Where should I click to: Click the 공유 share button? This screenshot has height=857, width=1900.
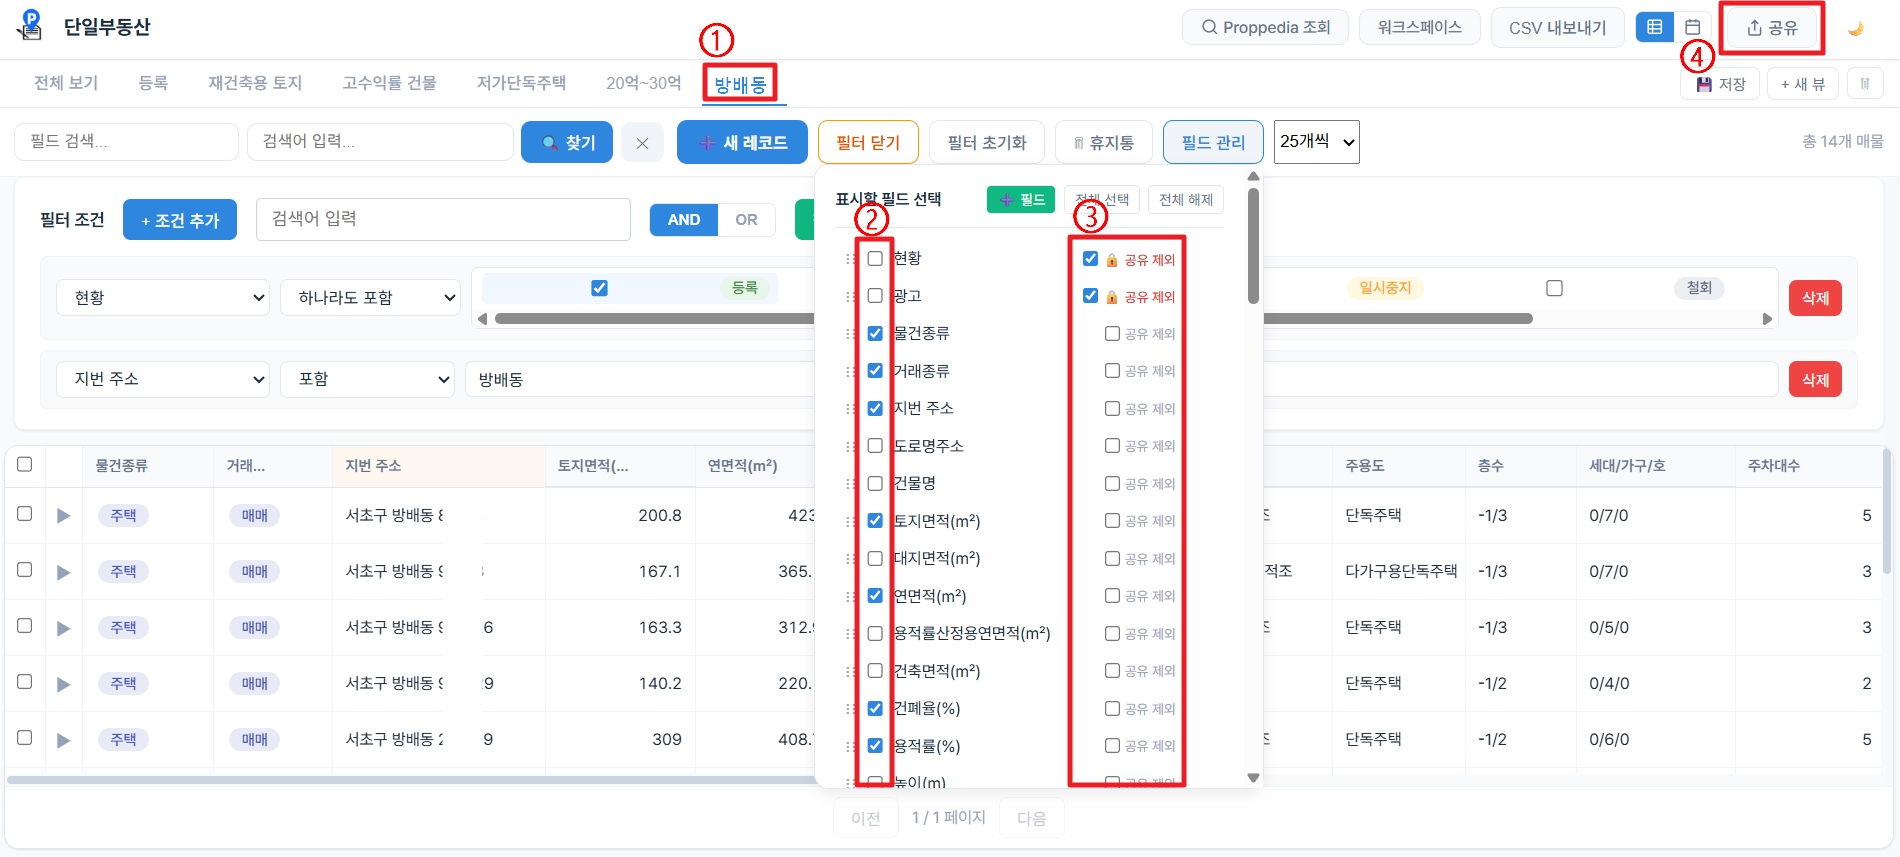[x=1771, y=28]
